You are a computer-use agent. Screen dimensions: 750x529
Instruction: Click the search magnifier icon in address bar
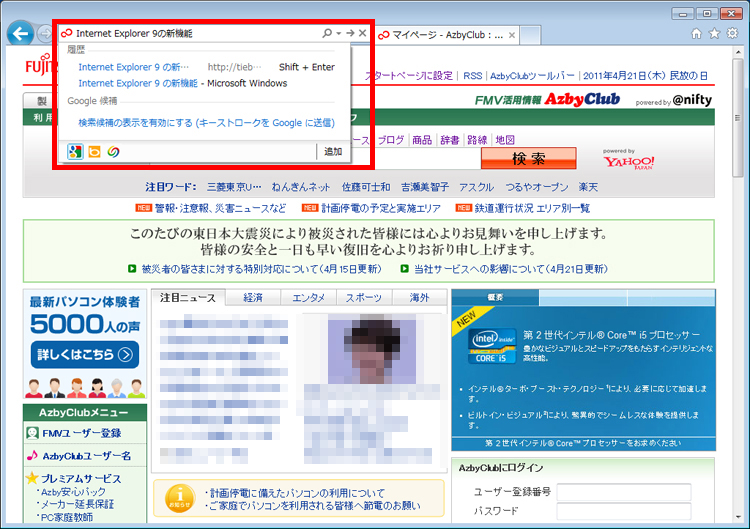click(327, 33)
